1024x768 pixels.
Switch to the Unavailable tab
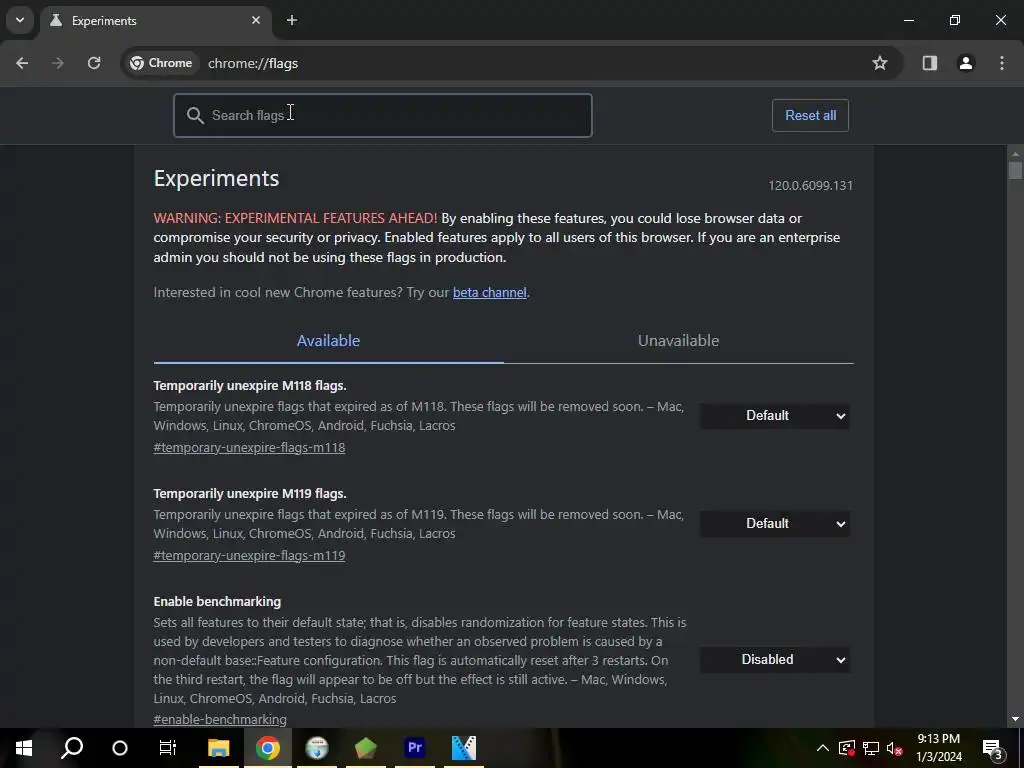pos(679,341)
